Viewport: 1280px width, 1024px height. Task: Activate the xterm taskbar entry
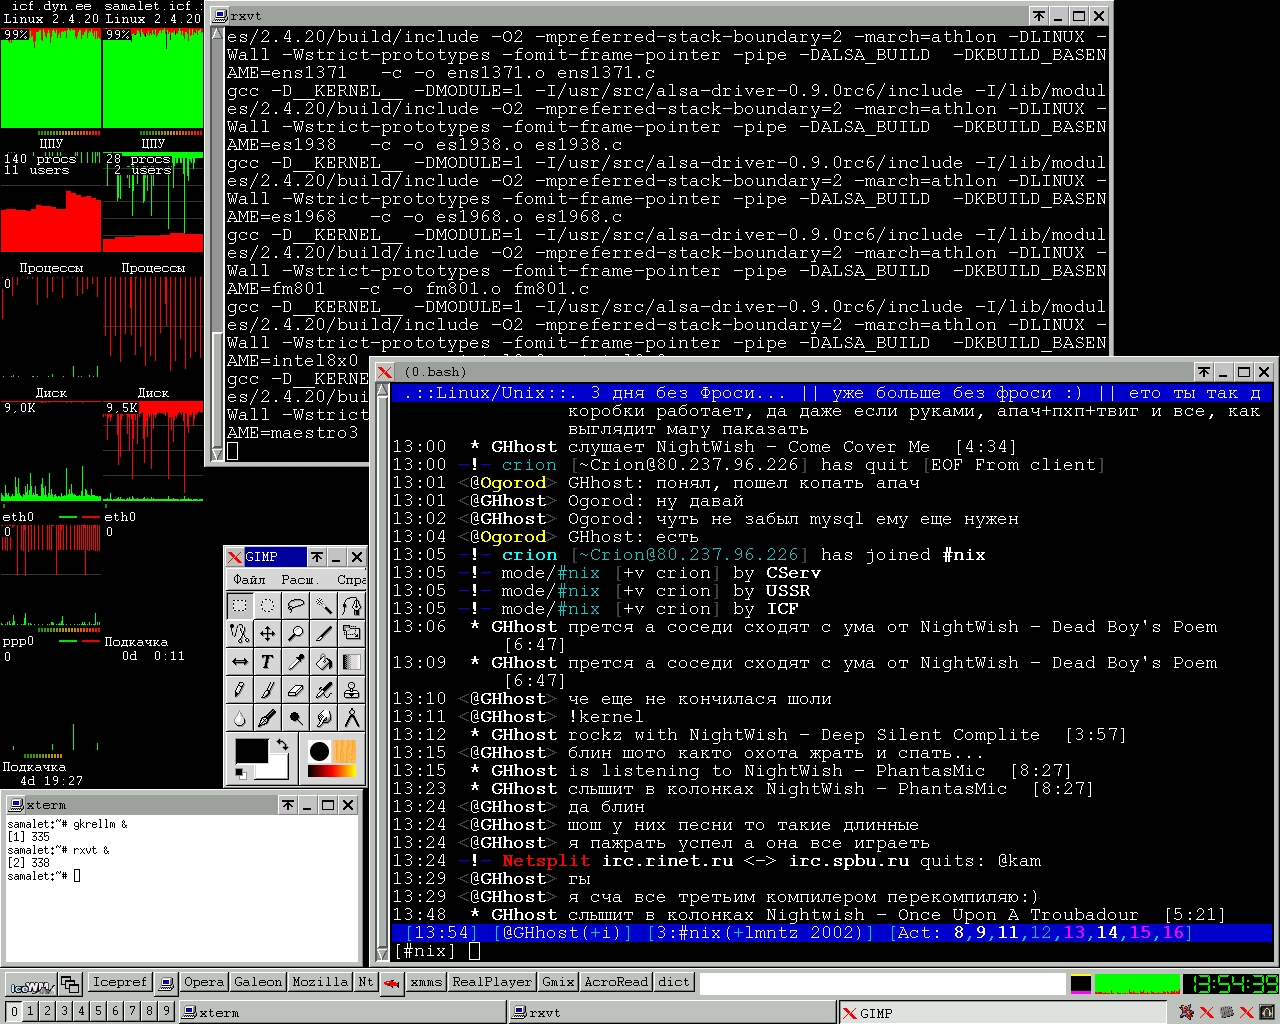point(342,1012)
